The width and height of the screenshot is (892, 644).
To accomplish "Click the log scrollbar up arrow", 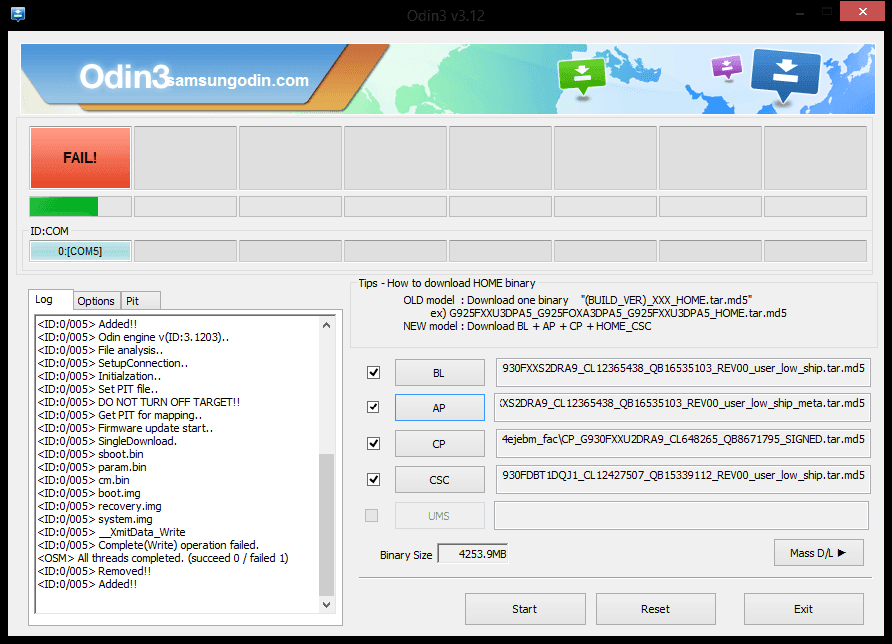I will click(327, 325).
